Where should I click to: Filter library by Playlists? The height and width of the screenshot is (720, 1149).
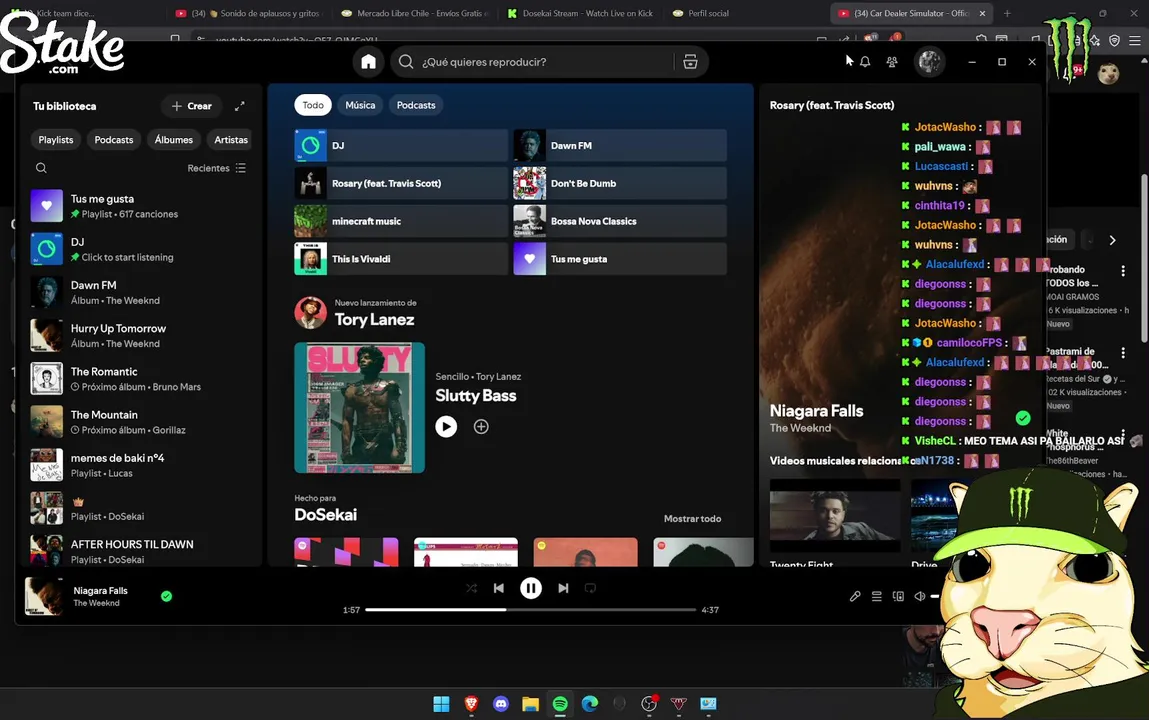56,140
